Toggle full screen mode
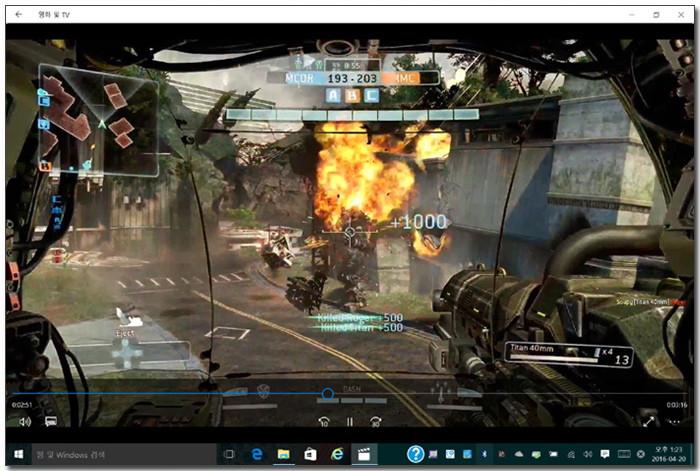 [x=649, y=421]
